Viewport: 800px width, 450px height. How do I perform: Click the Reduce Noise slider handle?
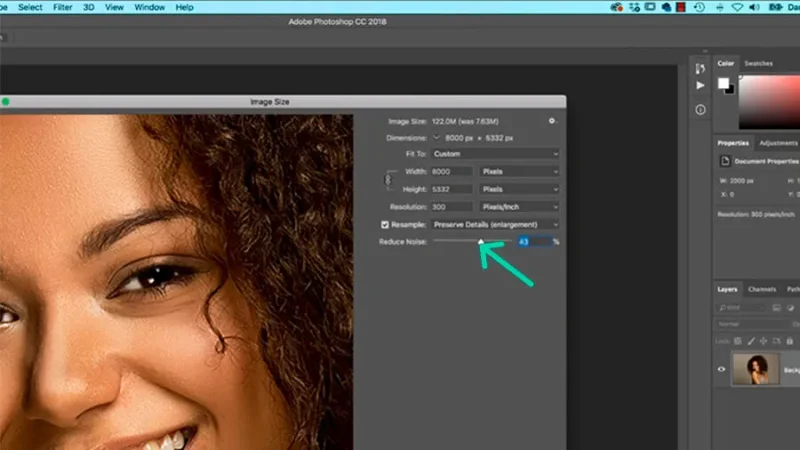(481, 241)
